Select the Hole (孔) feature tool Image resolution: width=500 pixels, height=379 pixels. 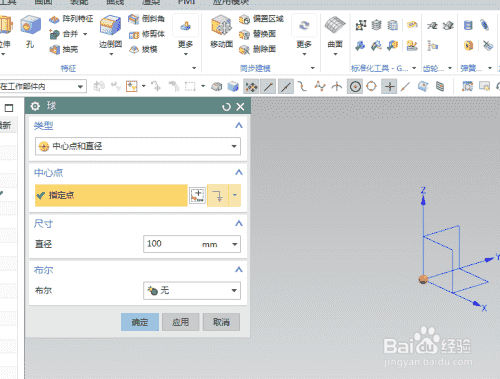click(x=30, y=32)
